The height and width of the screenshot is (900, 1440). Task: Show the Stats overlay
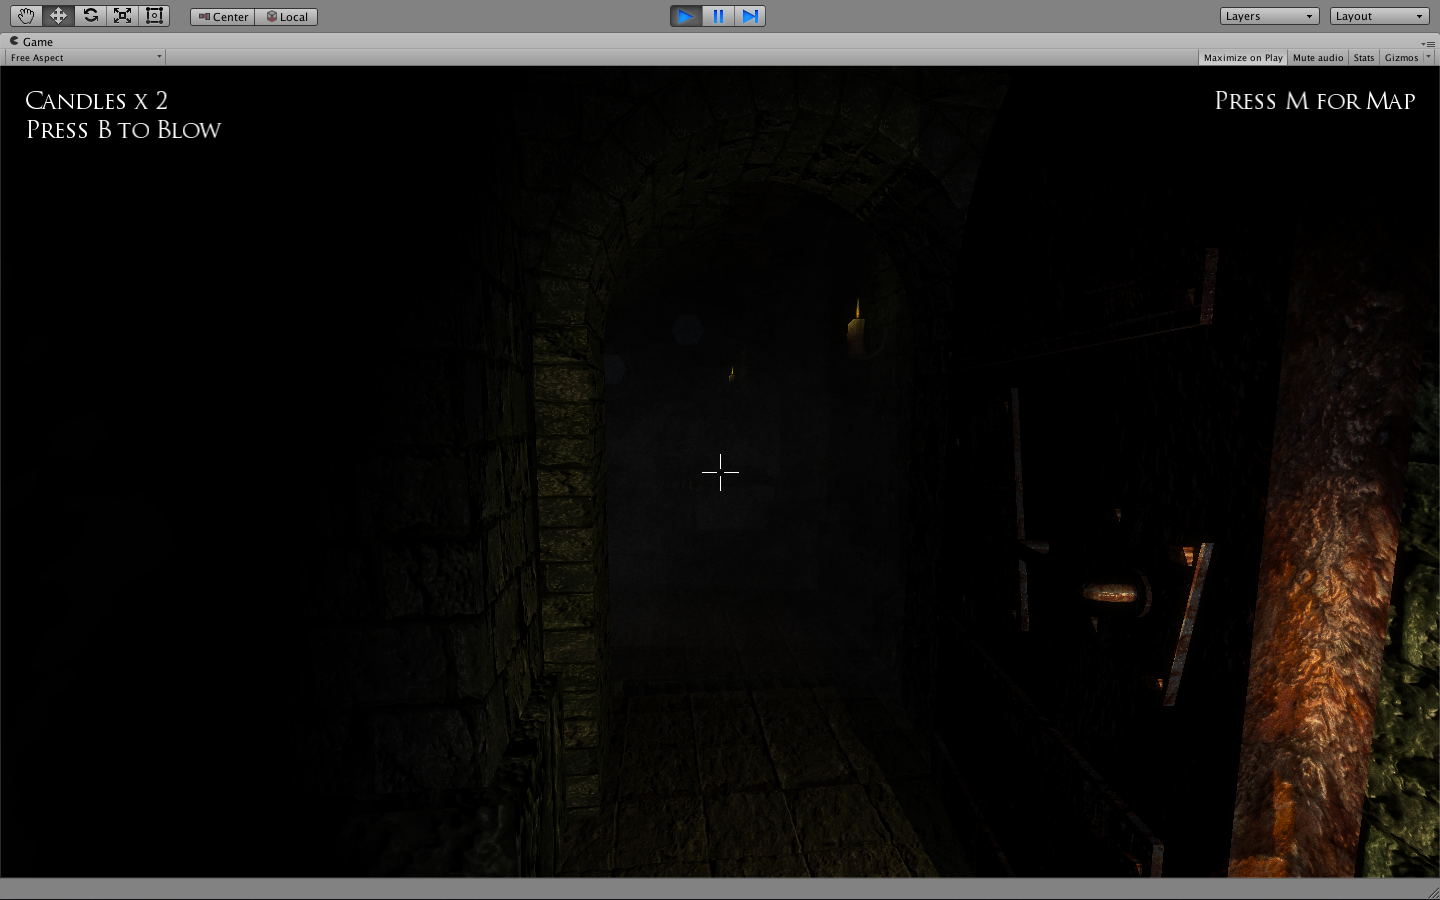[x=1364, y=58]
